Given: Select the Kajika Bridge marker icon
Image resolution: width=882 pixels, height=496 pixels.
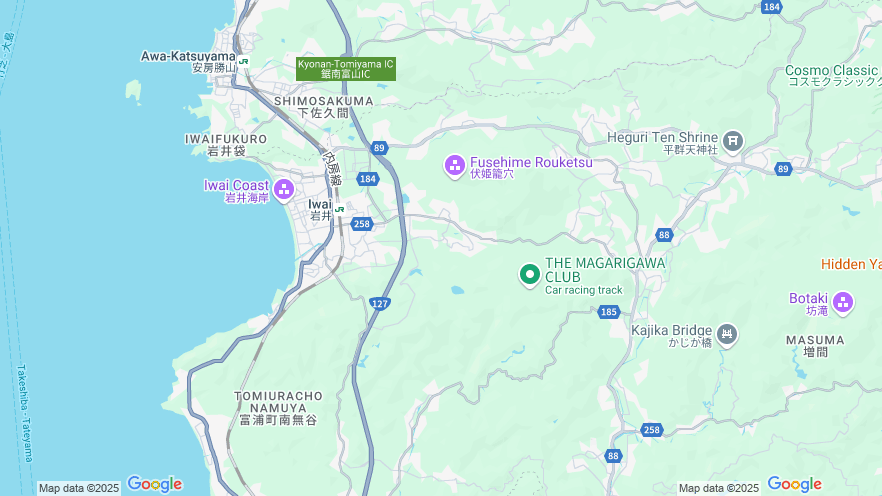Looking at the screenshot, I should coord(727,335).
